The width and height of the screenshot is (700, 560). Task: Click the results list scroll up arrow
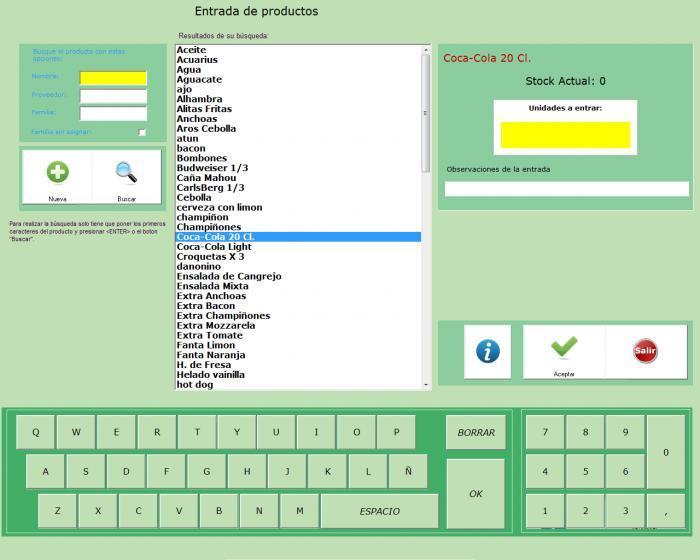[426, 50]
